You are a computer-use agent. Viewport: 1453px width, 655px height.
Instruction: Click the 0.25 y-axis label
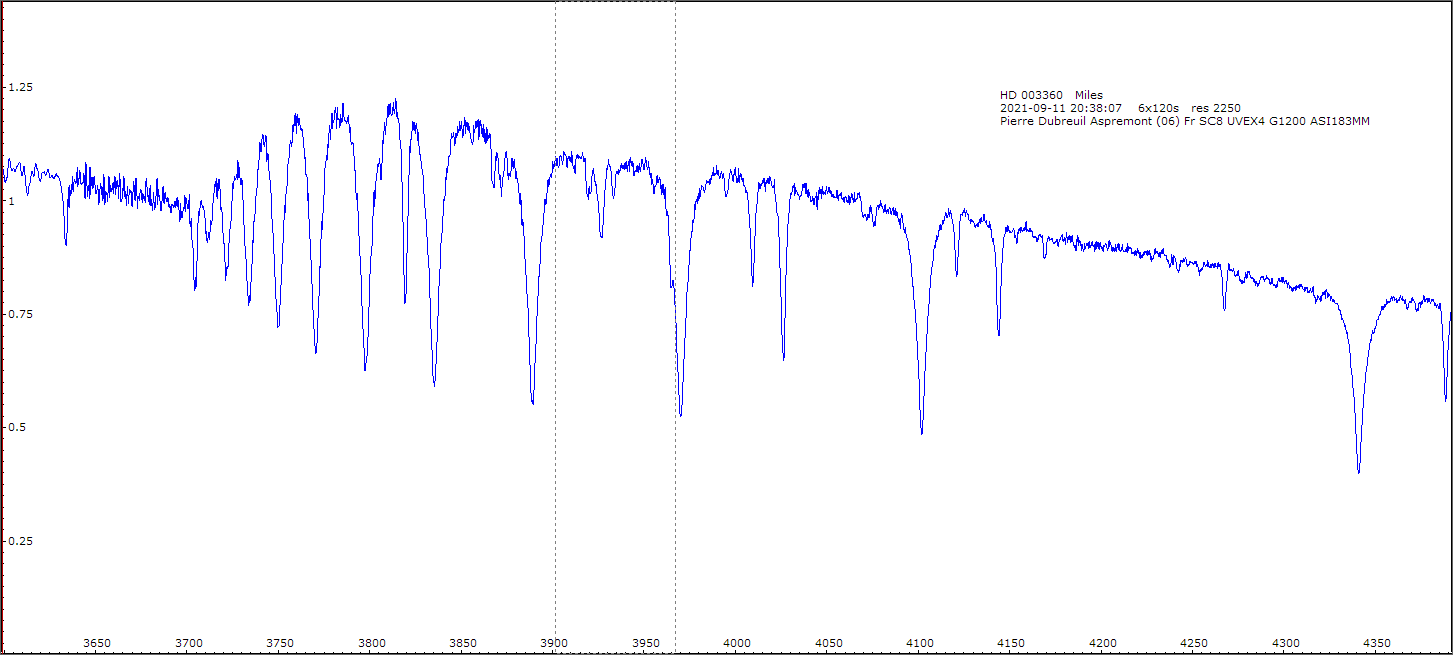pyautogui.click(x=20, y=541)
